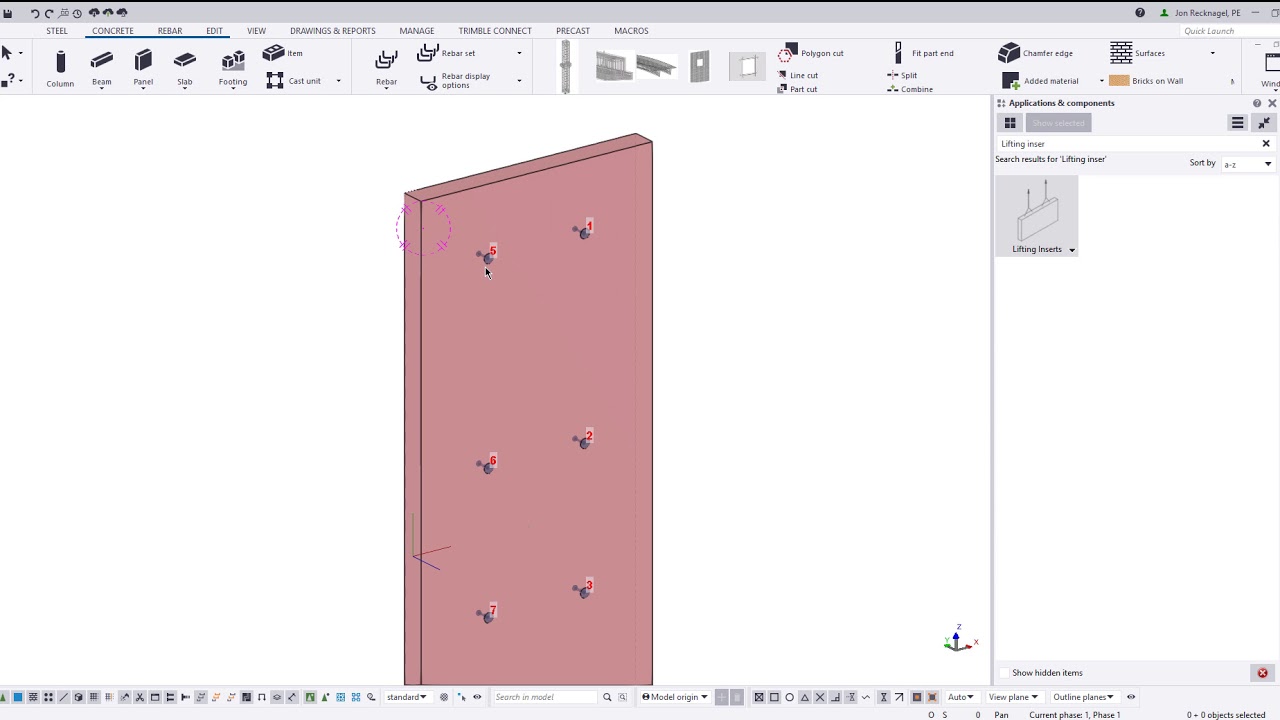Click the Added material tool

coord(1041,81)
